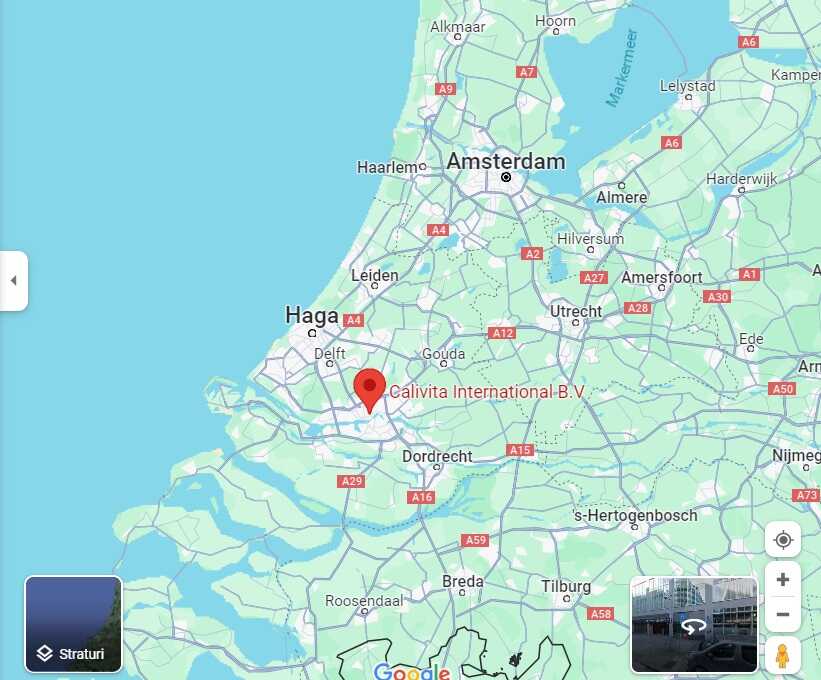This screenshot has width=821, height=680.
Task: Activate the Street View pegman
Action: pyautogui.click(x=782, y=655)
